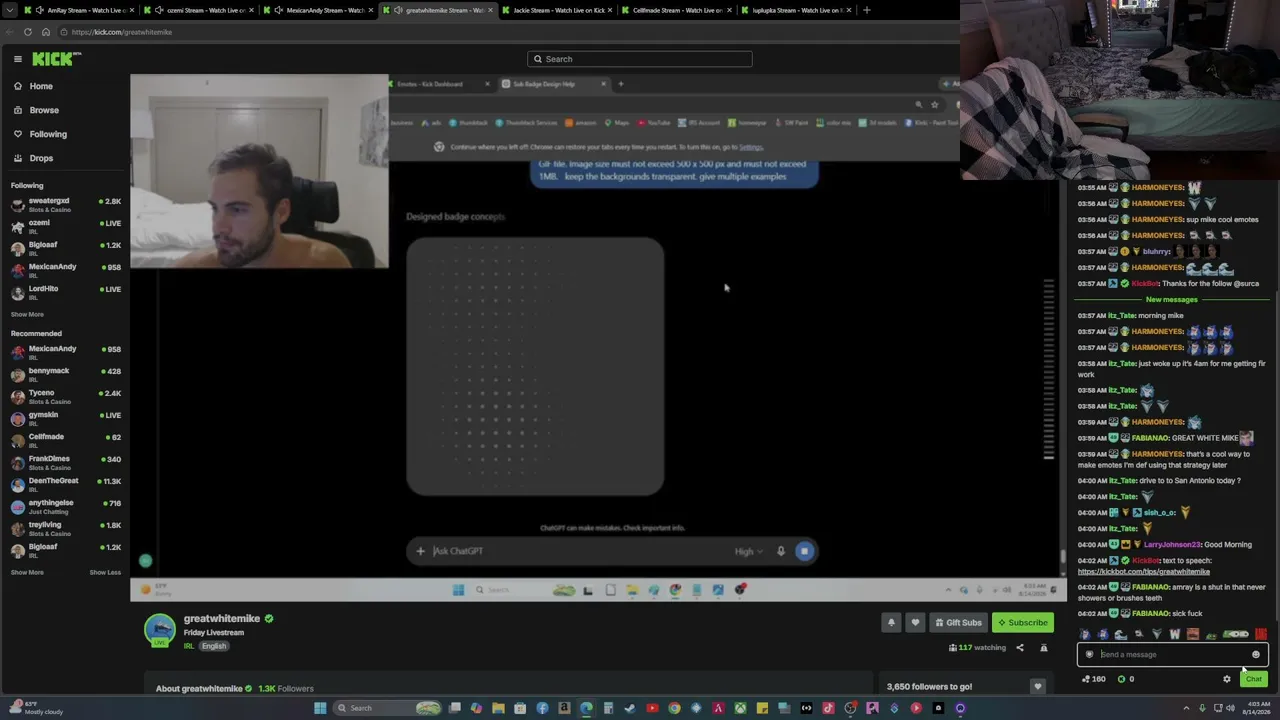This screenshot has width=1280, height=720.
Task: Follow channel with the heart button
Action: pos(915,623)
